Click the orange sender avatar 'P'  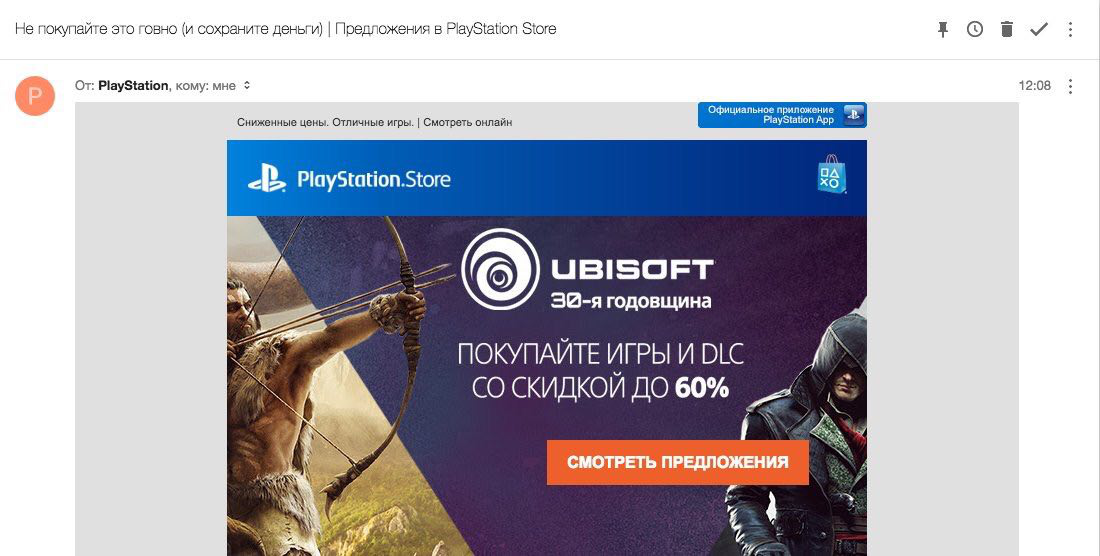coord(35,95)
